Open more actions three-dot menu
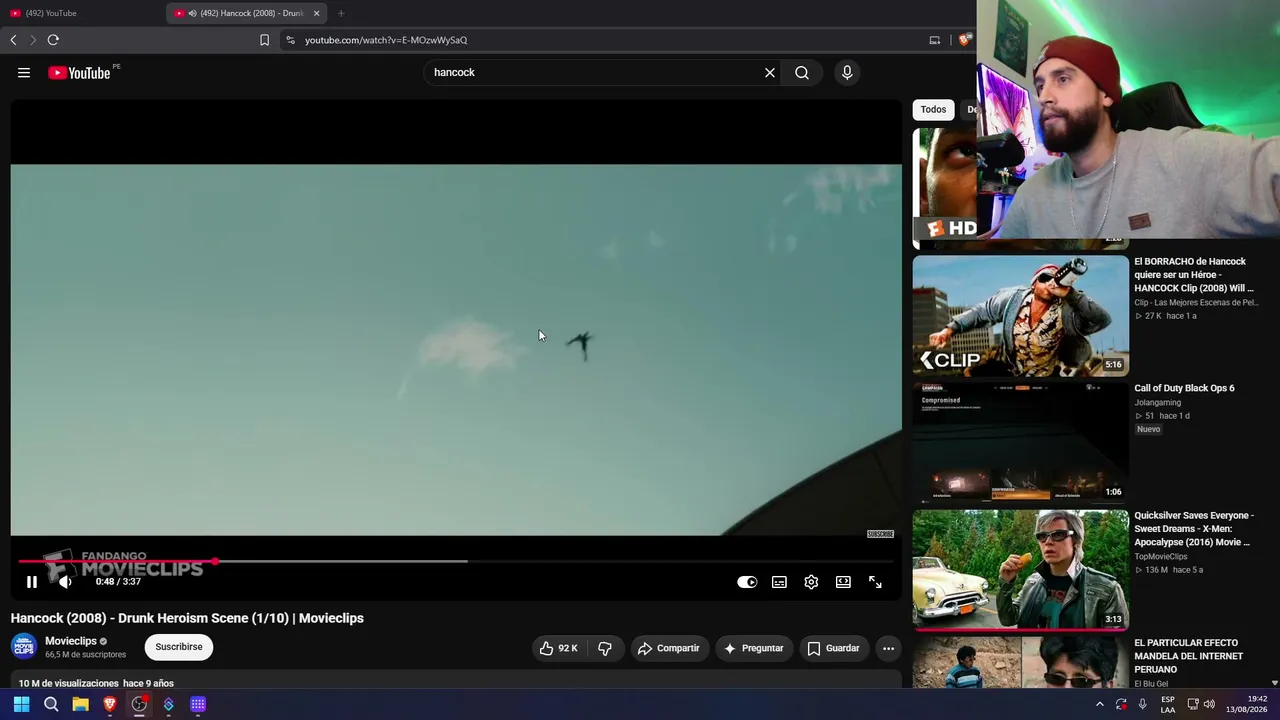1280x720 pixels. pos(888,648)
